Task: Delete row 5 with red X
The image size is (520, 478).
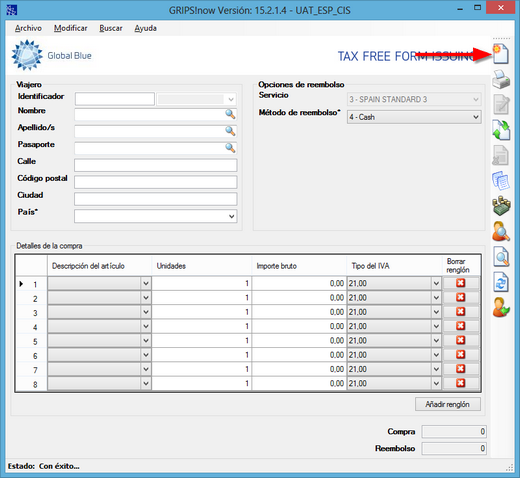Action: (x=461, y=340)
